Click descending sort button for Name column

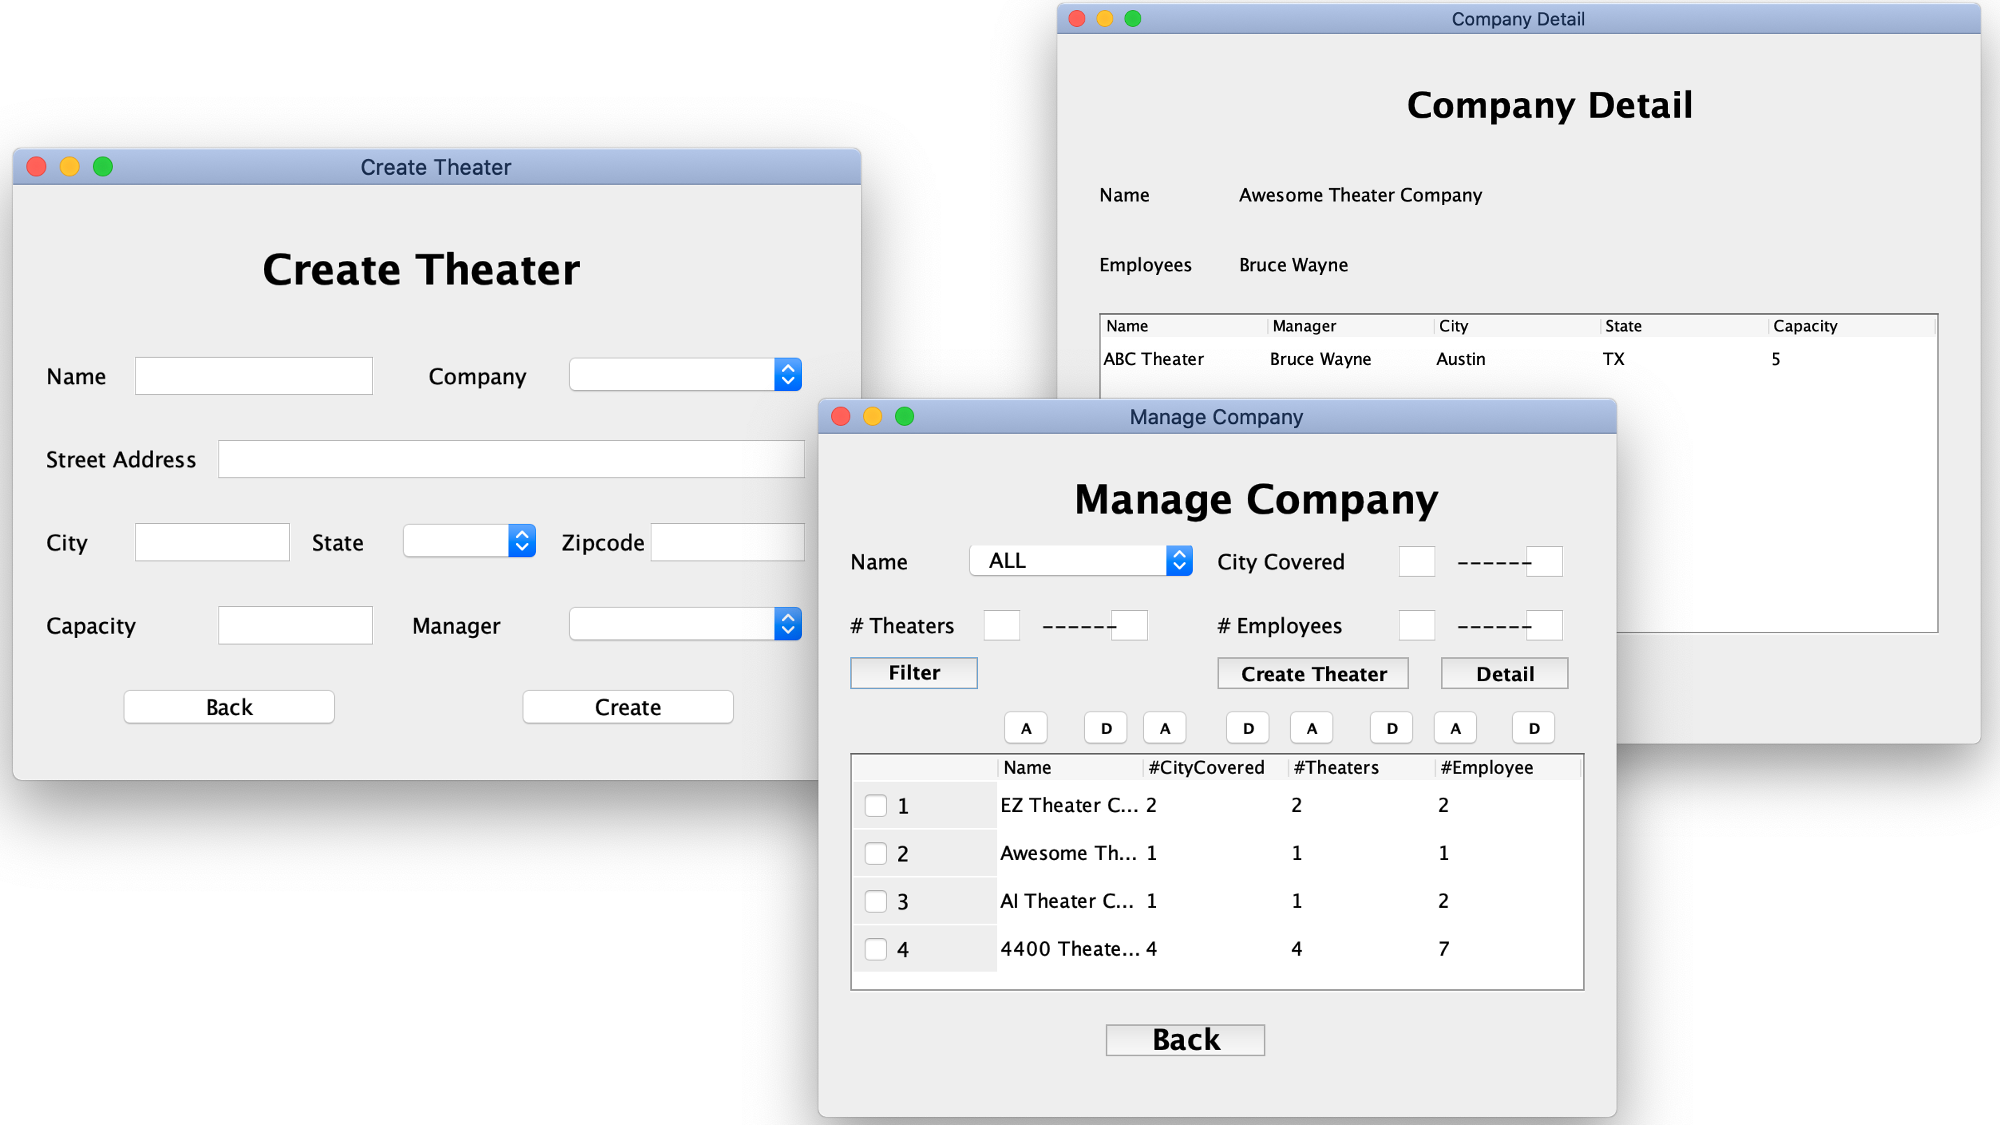[1105, 728]
